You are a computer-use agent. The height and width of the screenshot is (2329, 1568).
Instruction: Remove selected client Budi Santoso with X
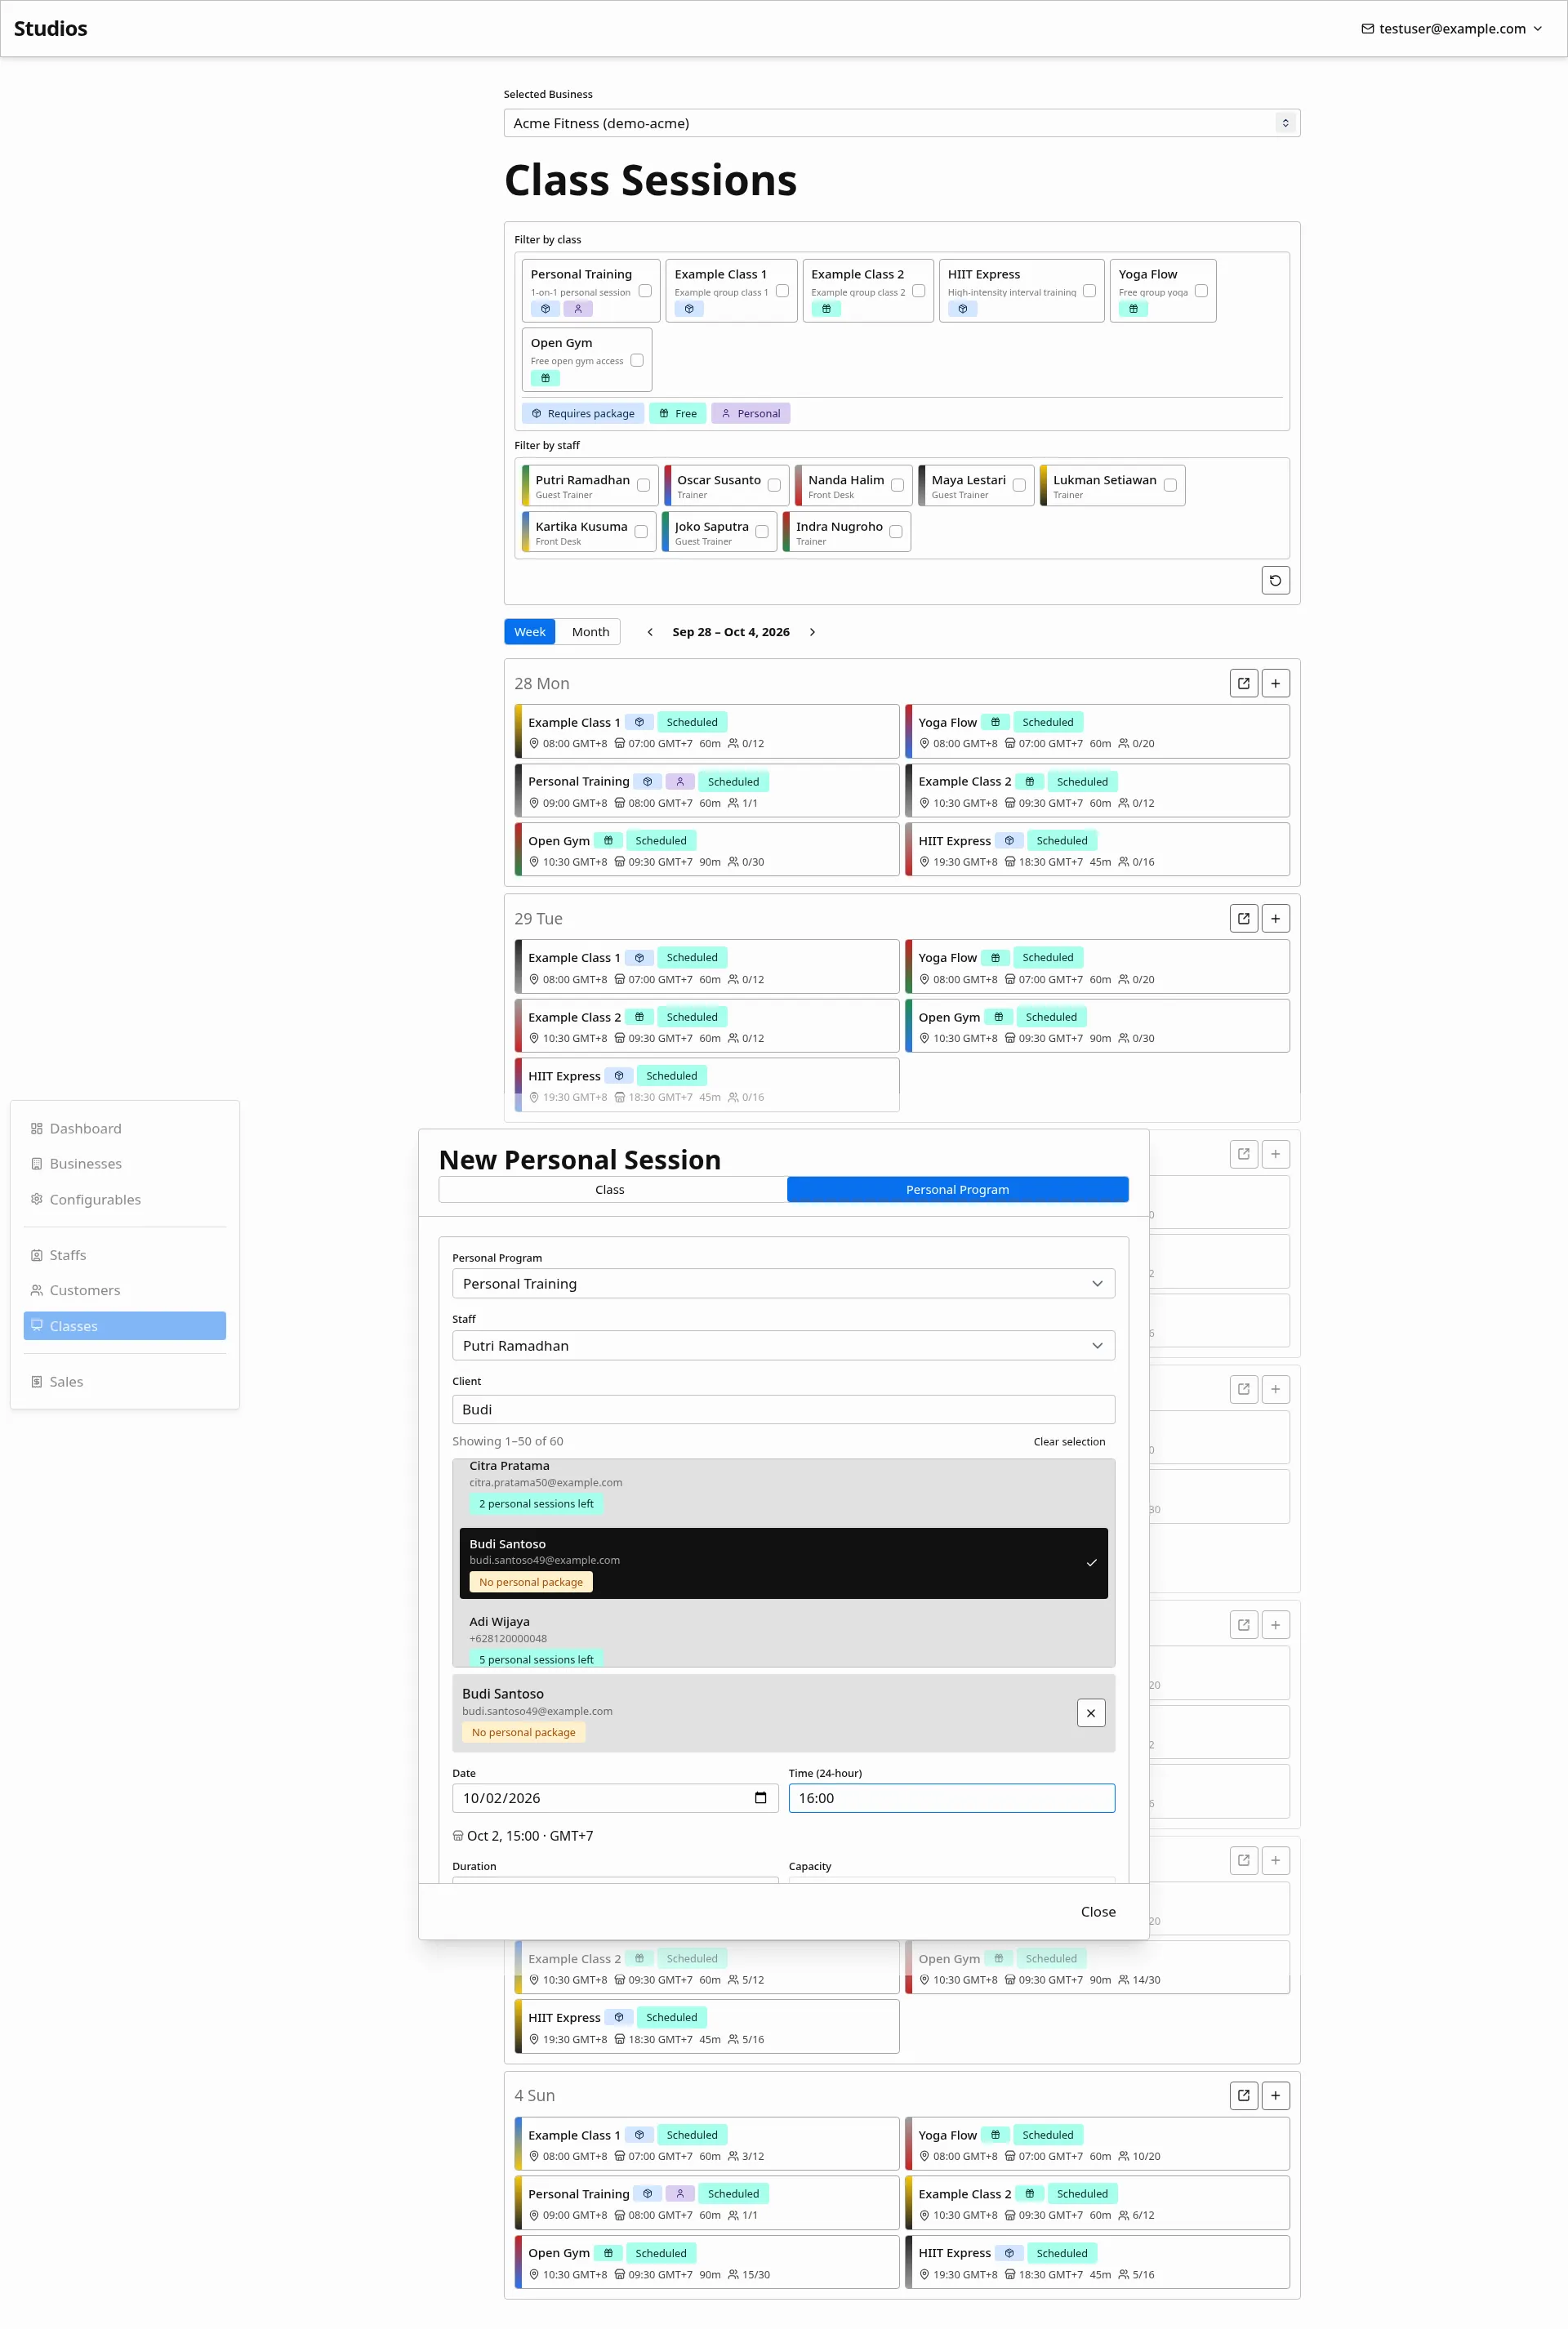pyautogui.click(x=1091, y=1713)
